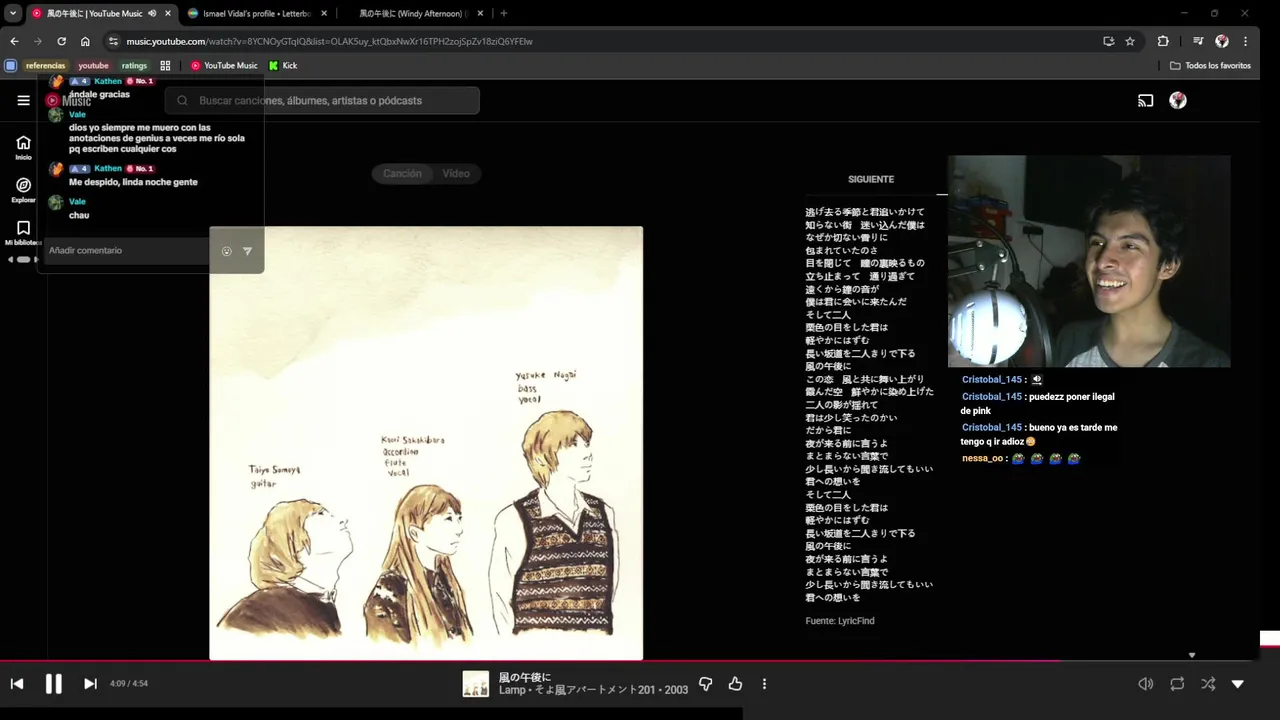Click the webcam overlay video
The image size is (1280, 720).
1089,261
